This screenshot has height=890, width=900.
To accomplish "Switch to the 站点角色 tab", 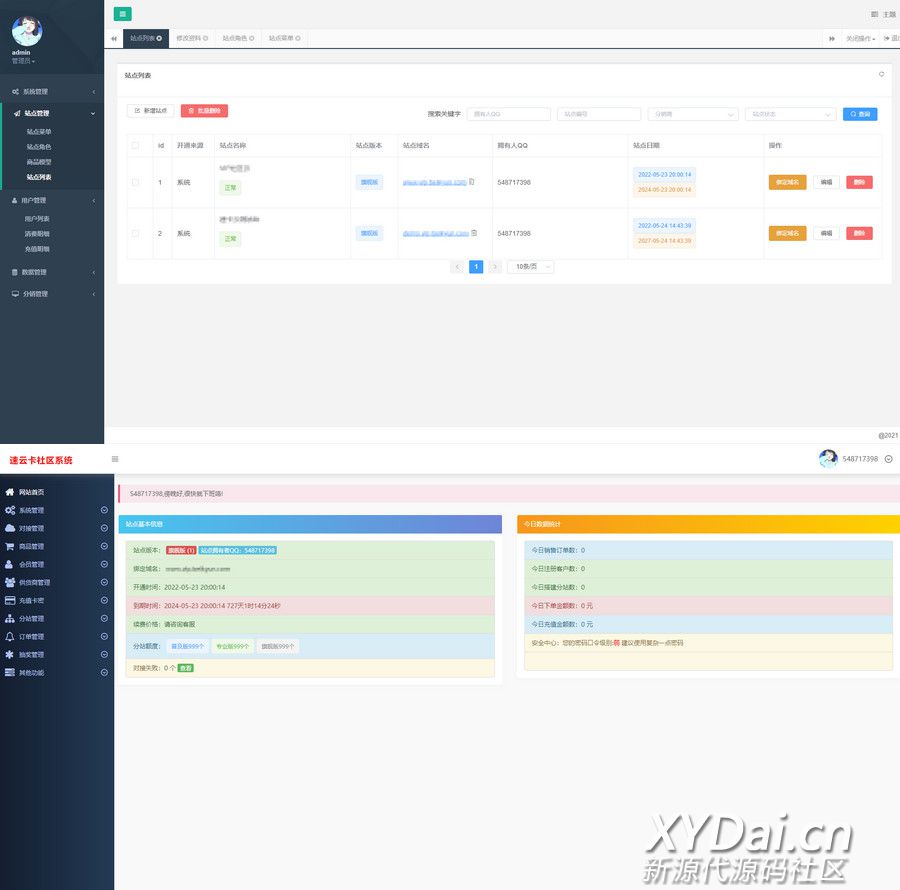I will pyautogui.click(x=238, y=38).
